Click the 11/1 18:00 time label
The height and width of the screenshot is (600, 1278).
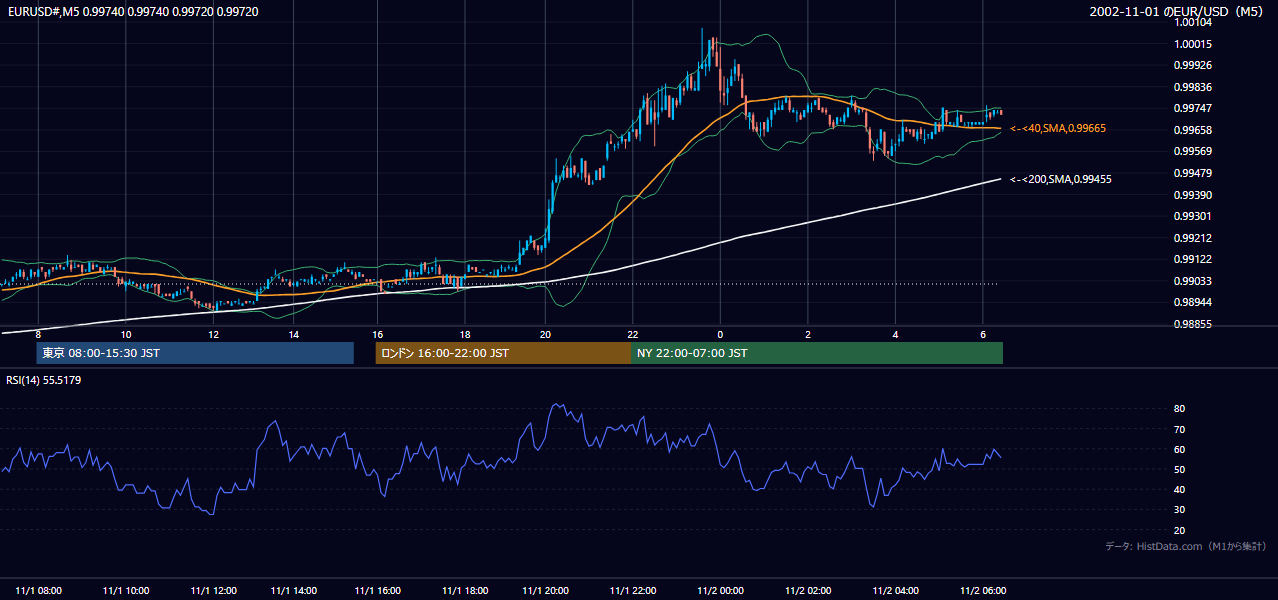click(465, 591)
